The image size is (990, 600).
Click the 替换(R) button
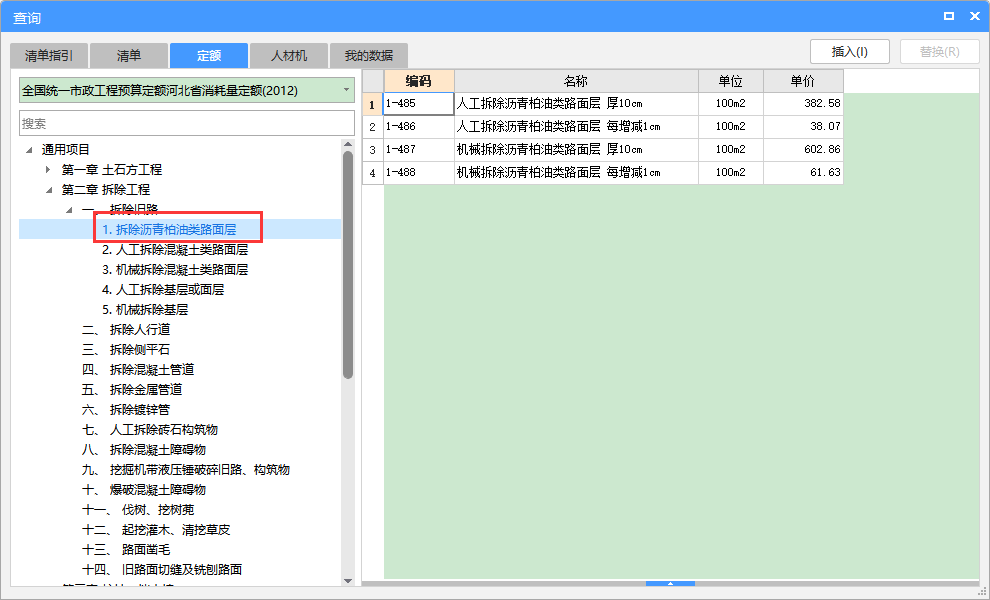coord(939,52)
